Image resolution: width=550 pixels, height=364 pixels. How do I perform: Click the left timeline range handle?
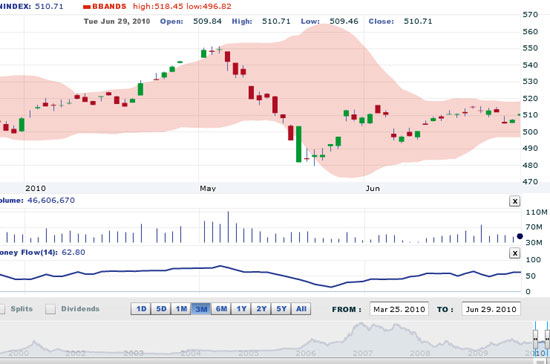tap(535, 339)
